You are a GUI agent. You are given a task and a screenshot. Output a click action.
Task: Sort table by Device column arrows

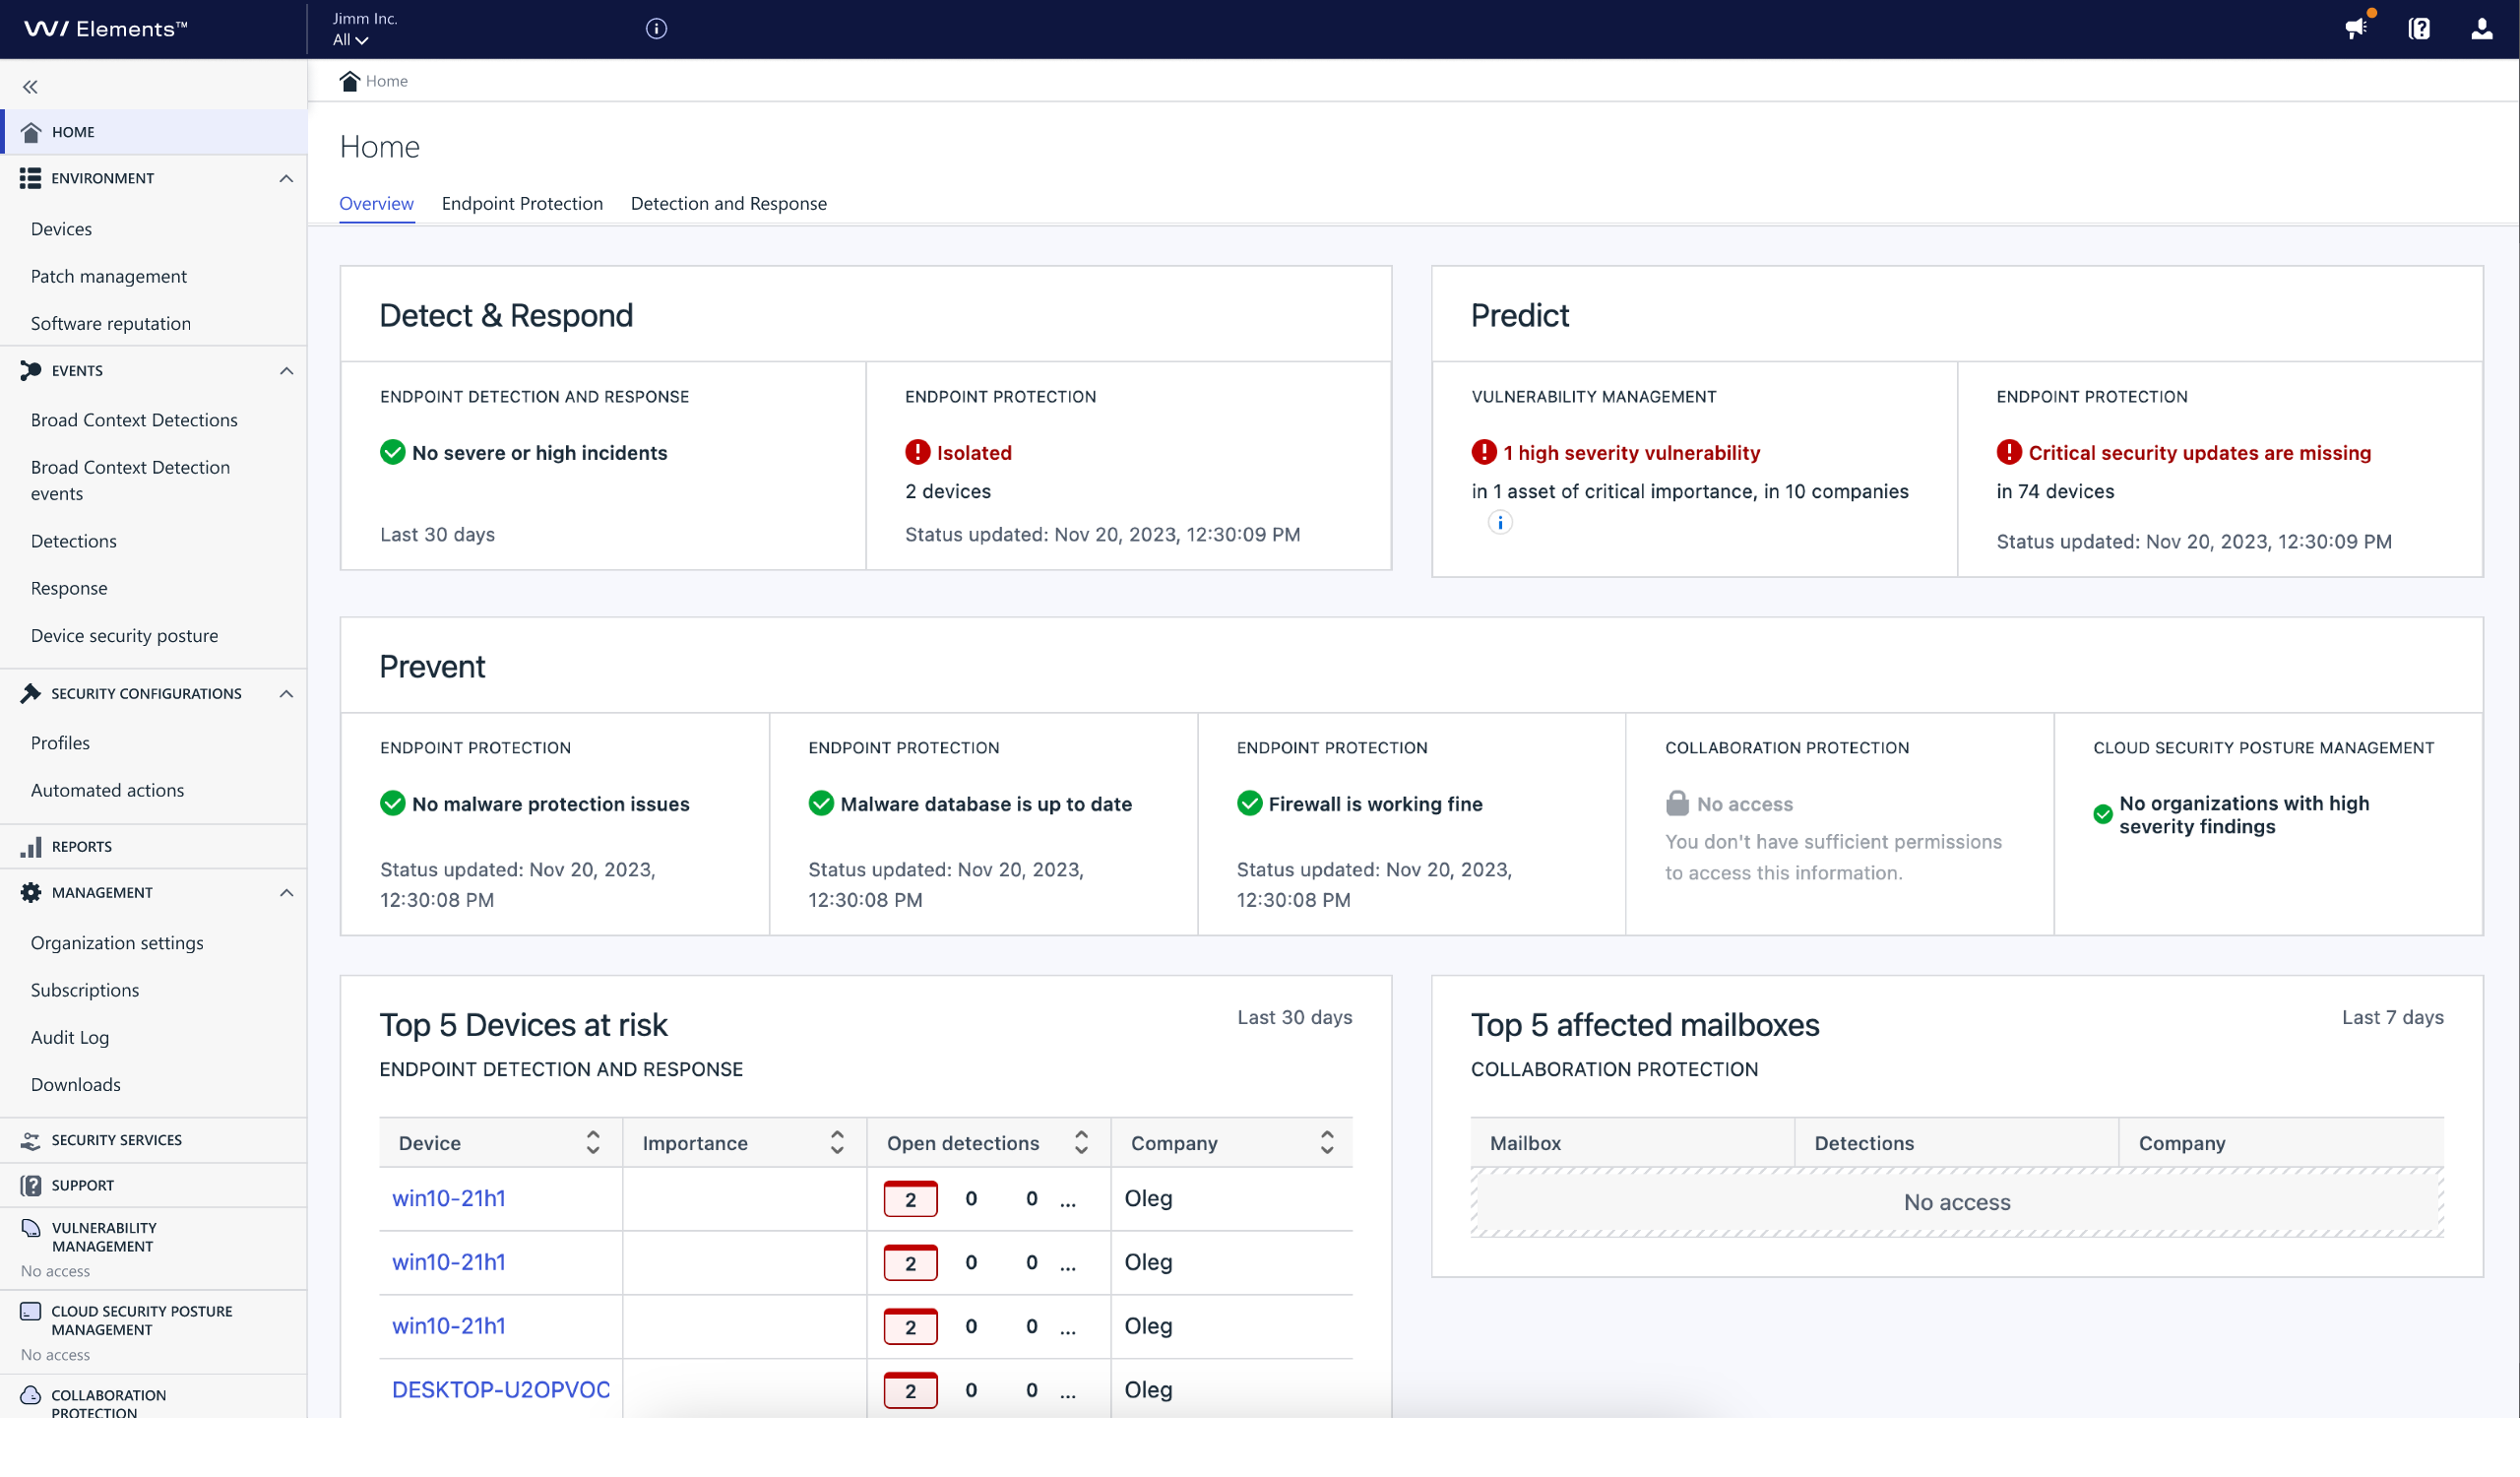point(593,1143)
